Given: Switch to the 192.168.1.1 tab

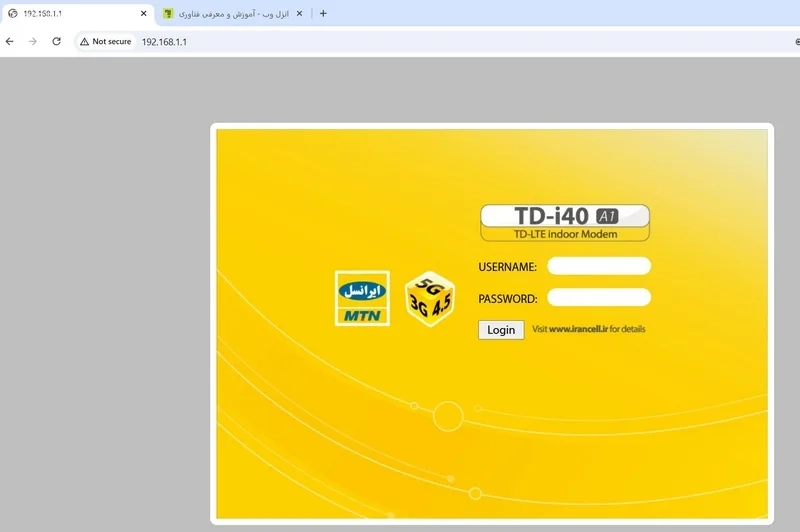Looking at the screenshot, I should [x=78, y=14].
